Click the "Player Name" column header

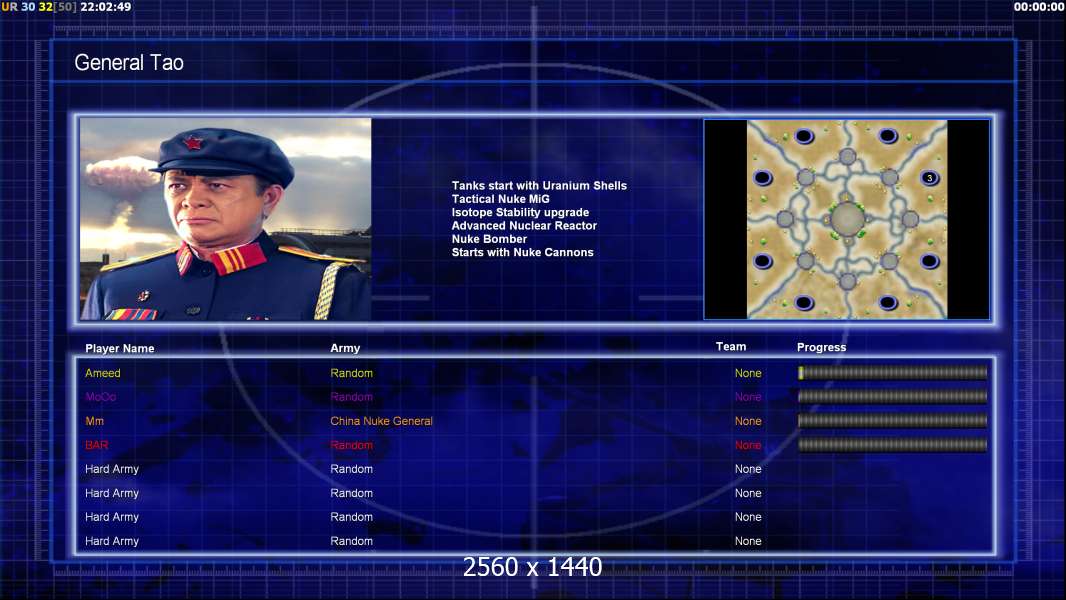(x=120, y=348)
